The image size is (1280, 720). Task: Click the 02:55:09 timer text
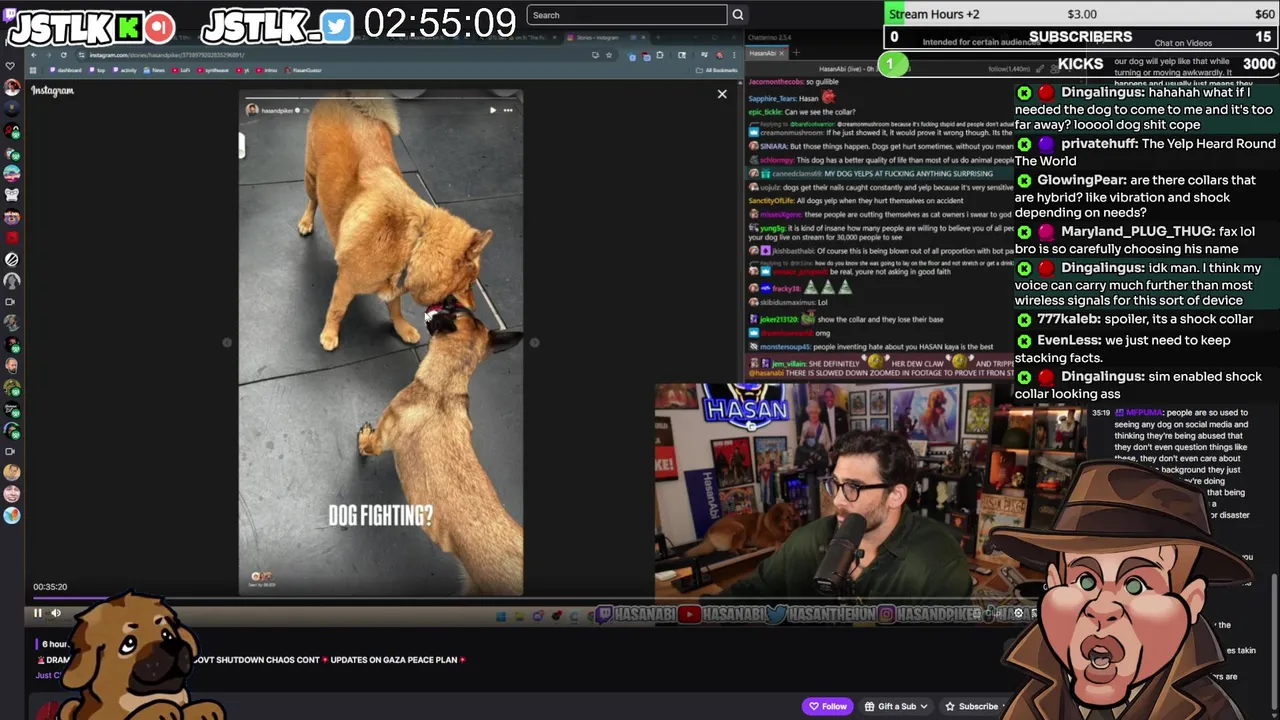pos(440,23)
